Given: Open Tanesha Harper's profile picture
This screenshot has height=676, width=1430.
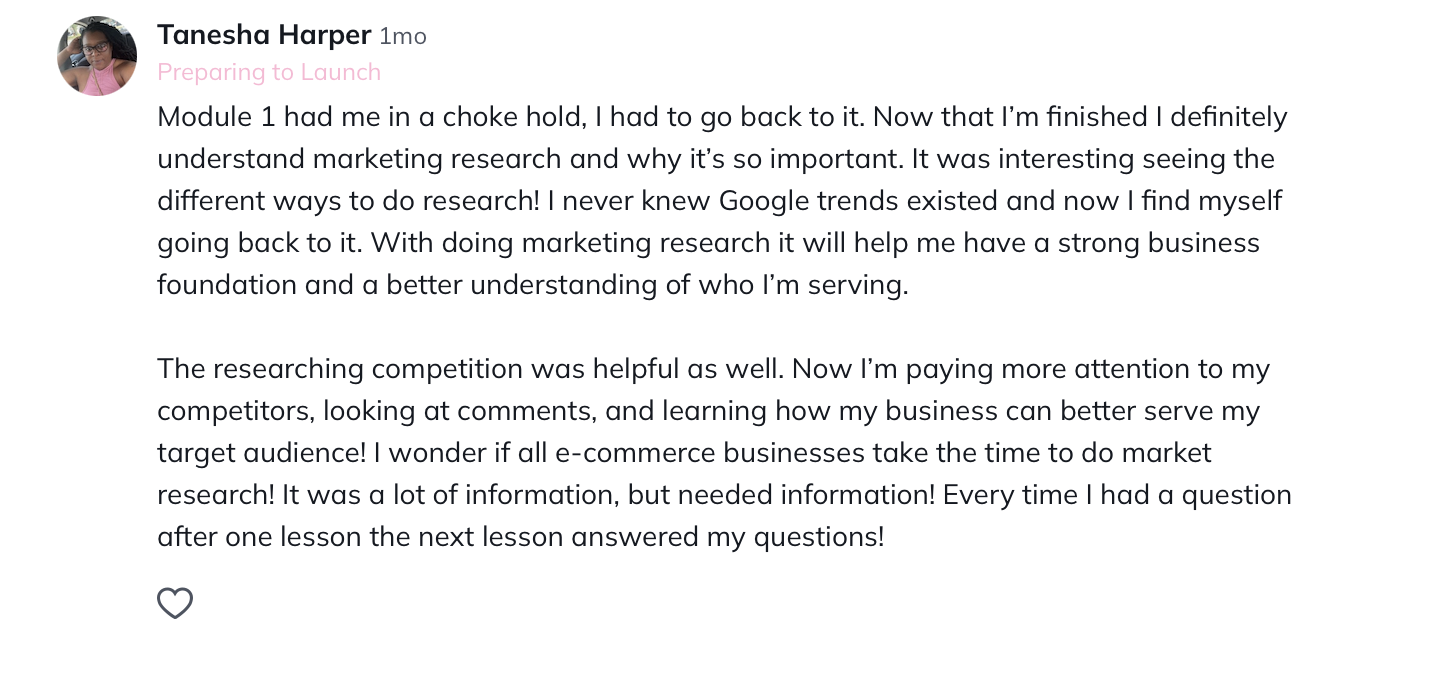Looking at the screenshot, I should [97, 56].
